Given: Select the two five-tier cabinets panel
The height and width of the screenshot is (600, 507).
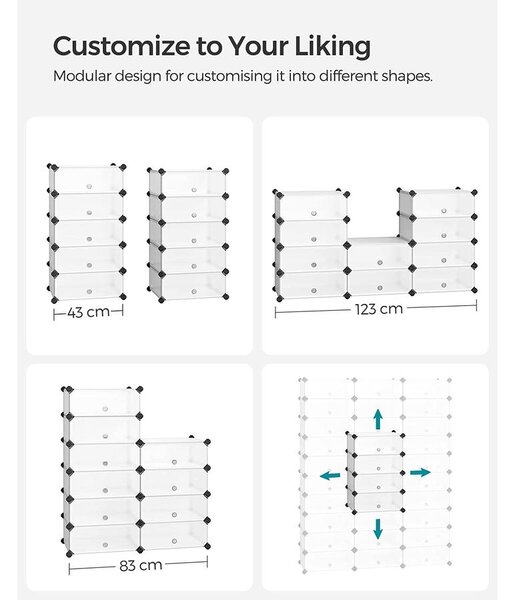Looking at the screenshot, I should coord(139,236).
